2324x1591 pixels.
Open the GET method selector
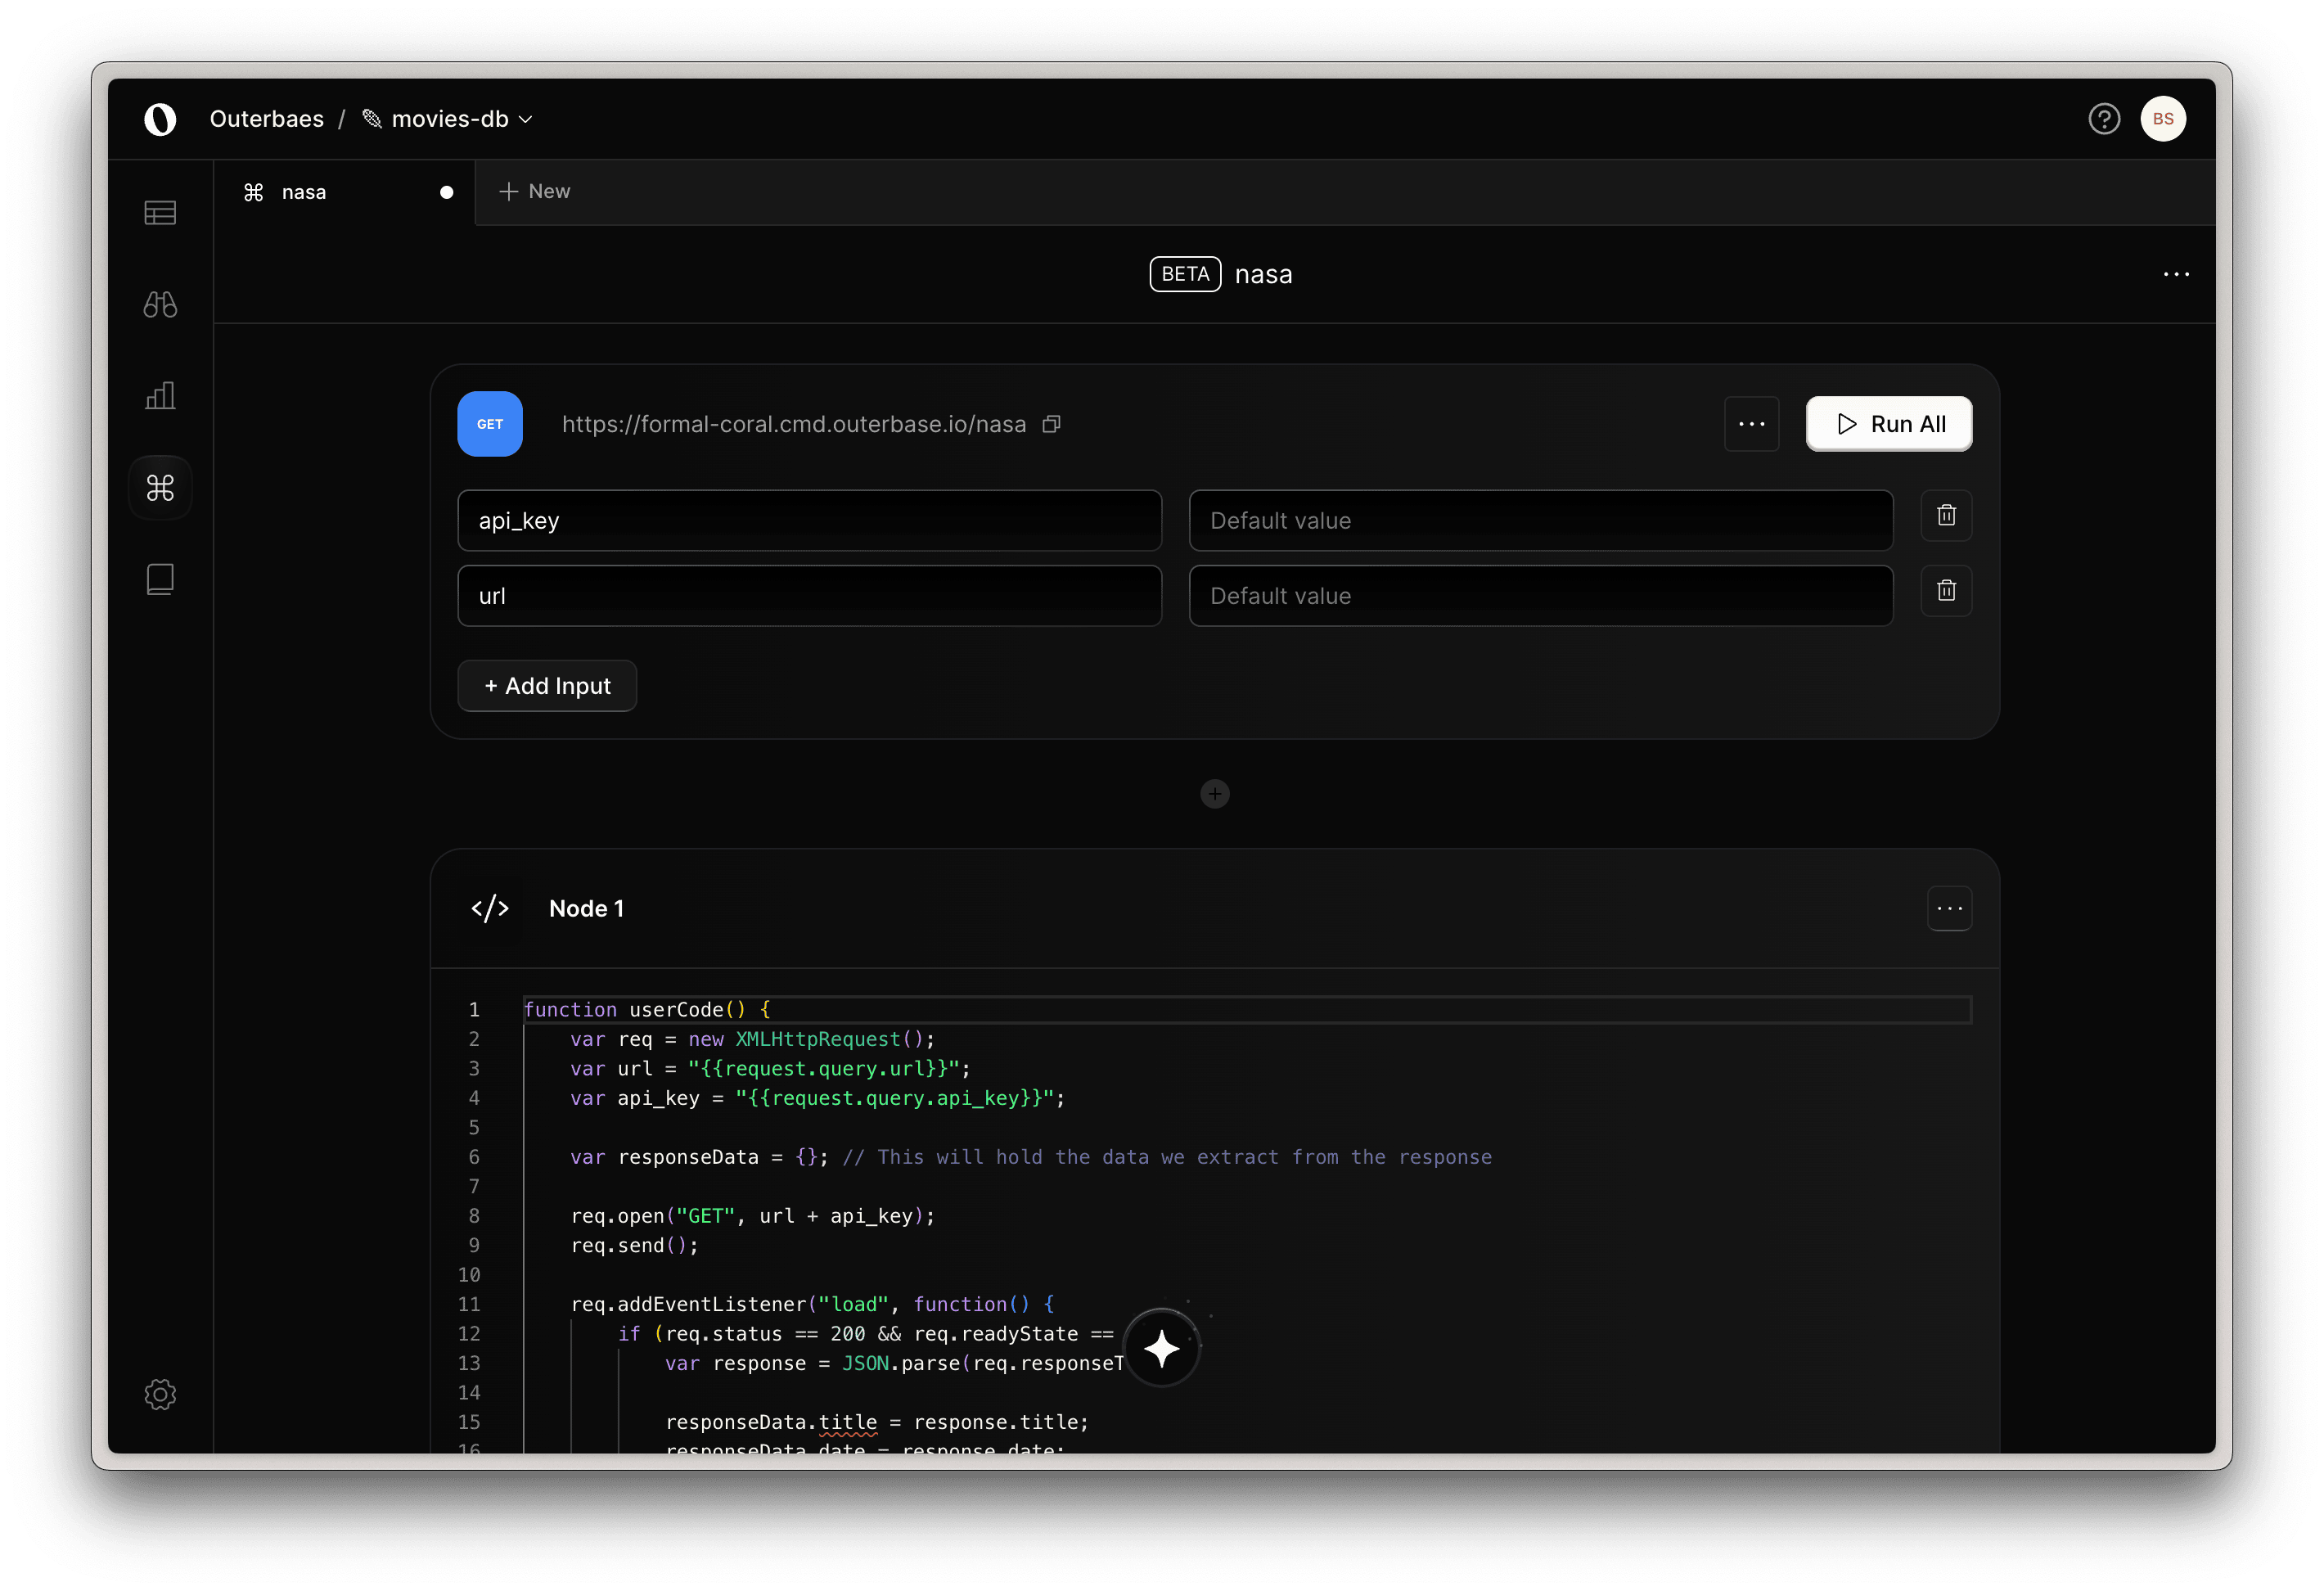coord(490,424)
